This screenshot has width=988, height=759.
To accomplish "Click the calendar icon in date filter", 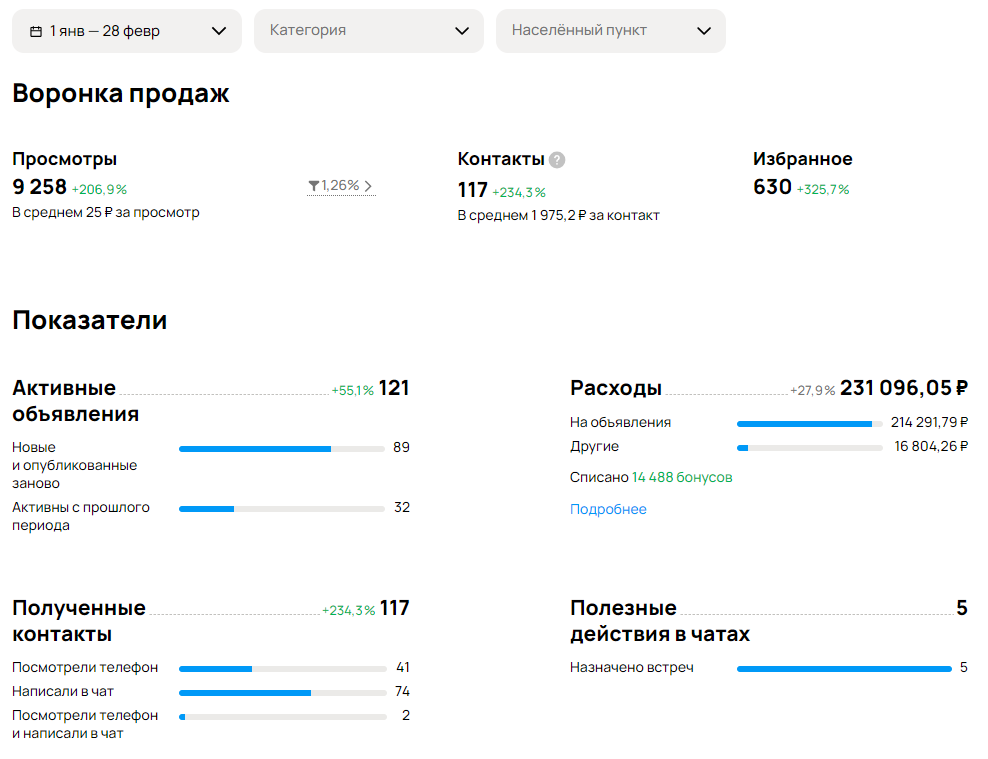I will tap(37, 31).
